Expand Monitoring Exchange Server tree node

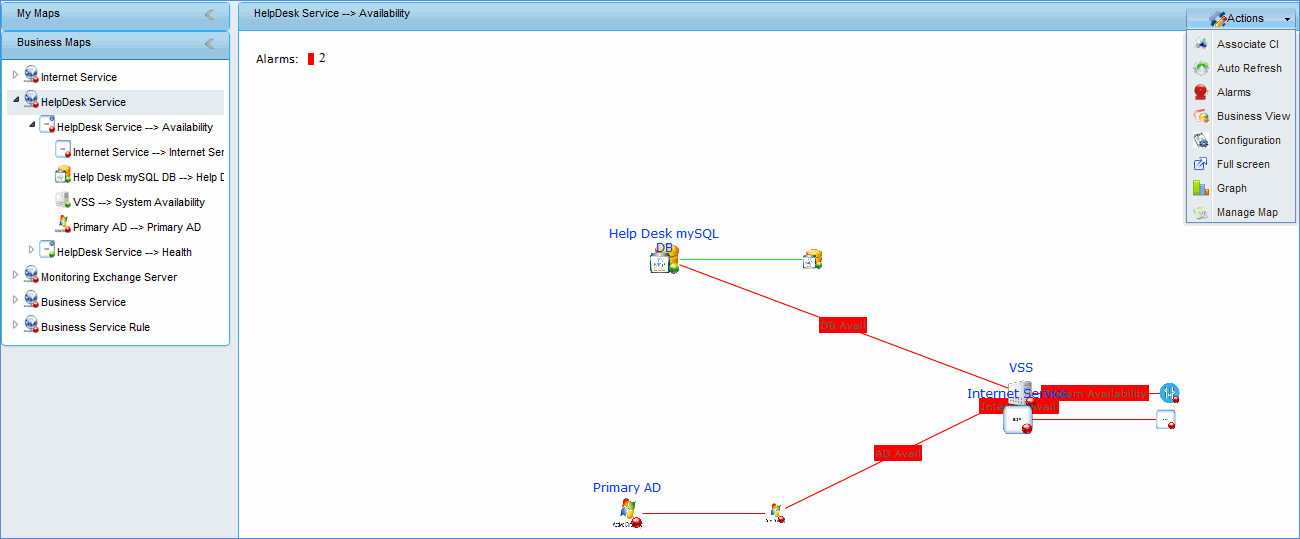coord(15,276)
